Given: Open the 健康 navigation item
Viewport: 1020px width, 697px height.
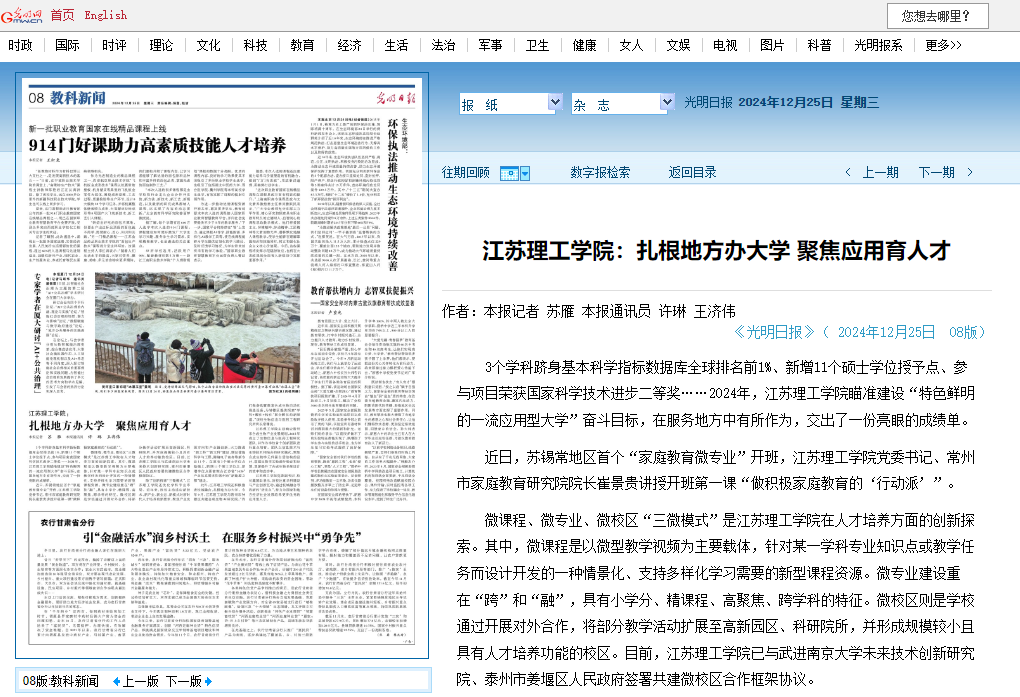Looking at the screenshot, I should tap(584, 45).
